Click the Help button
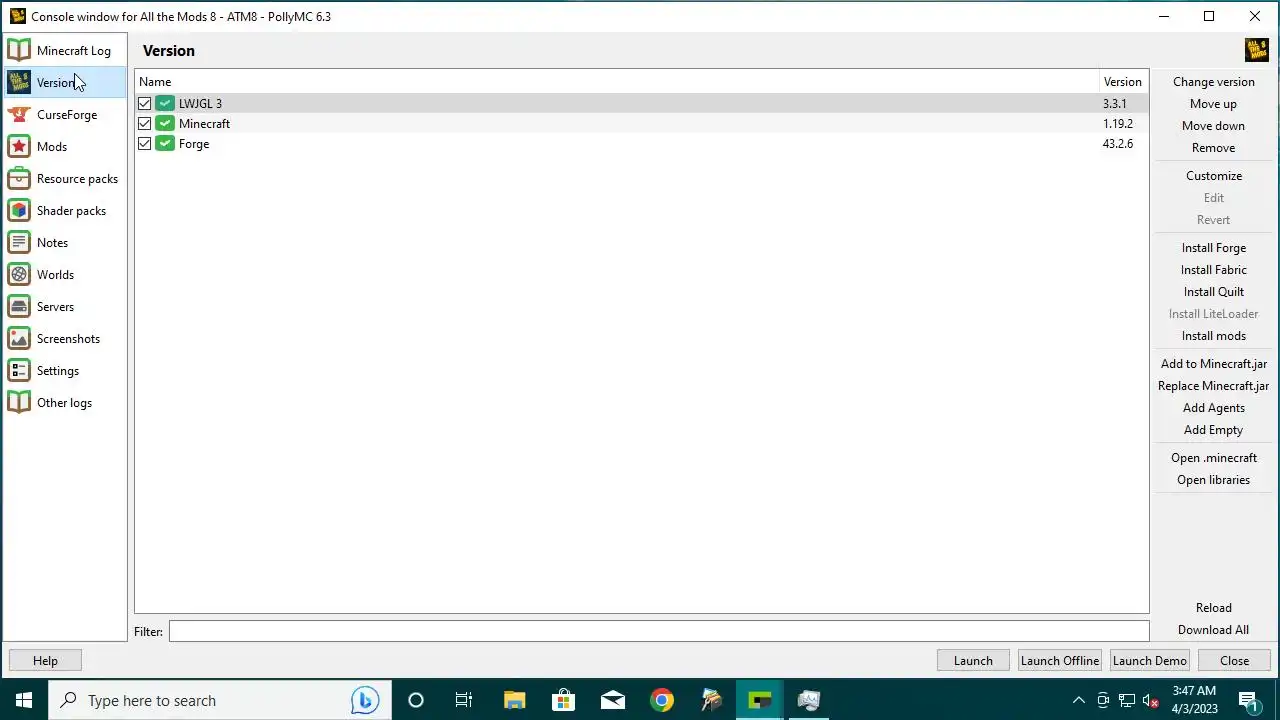 45,660
